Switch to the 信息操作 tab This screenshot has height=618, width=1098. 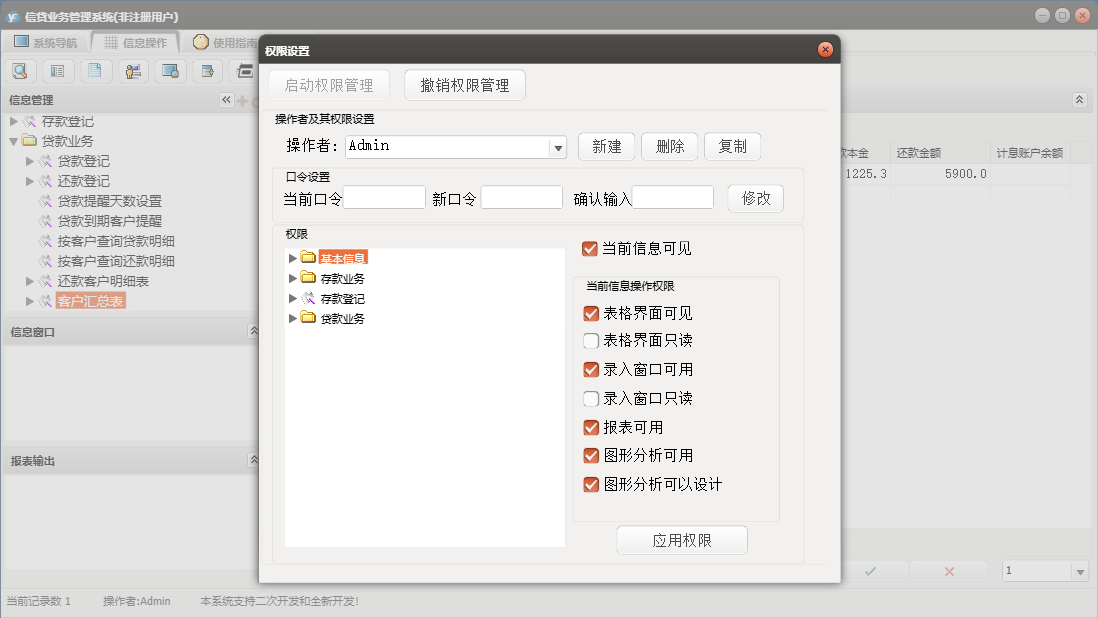(135, 42)
